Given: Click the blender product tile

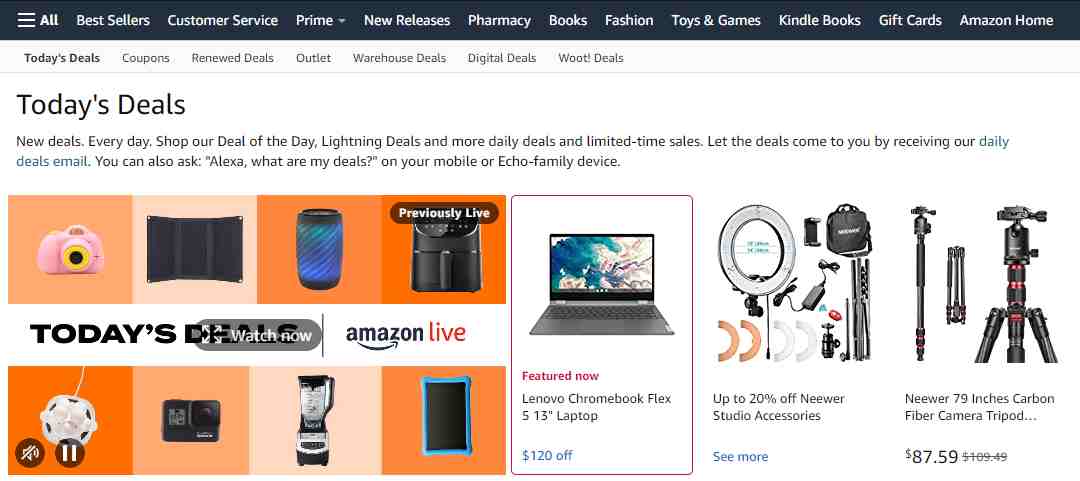Looking at the screenshot, I should [x=315, y=420].
